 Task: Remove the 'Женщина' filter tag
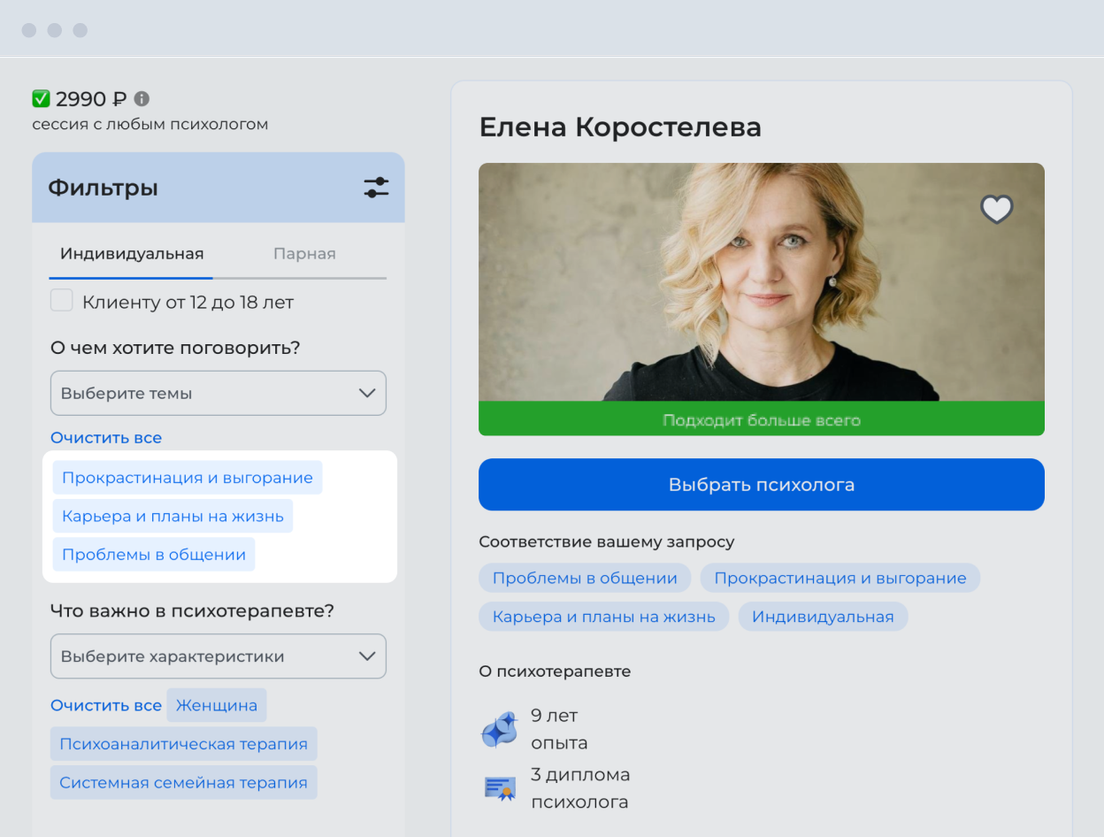pos(216,705)
